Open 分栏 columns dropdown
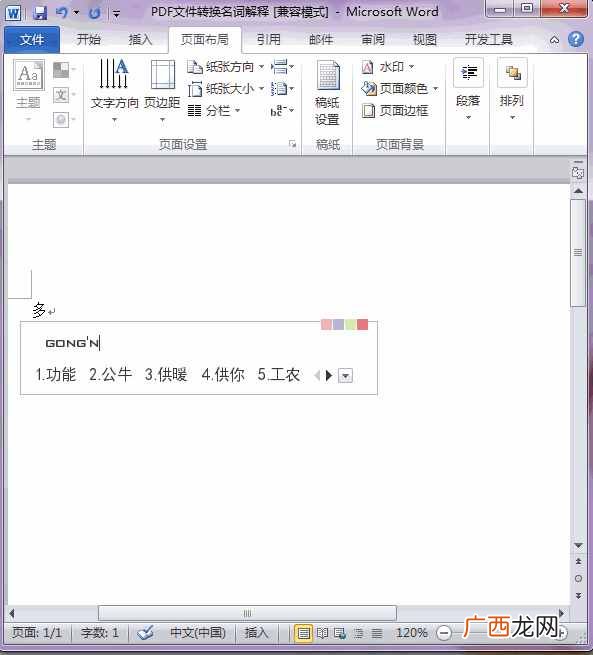Viewport: 593px width, 655px height. tap(213, 111)
